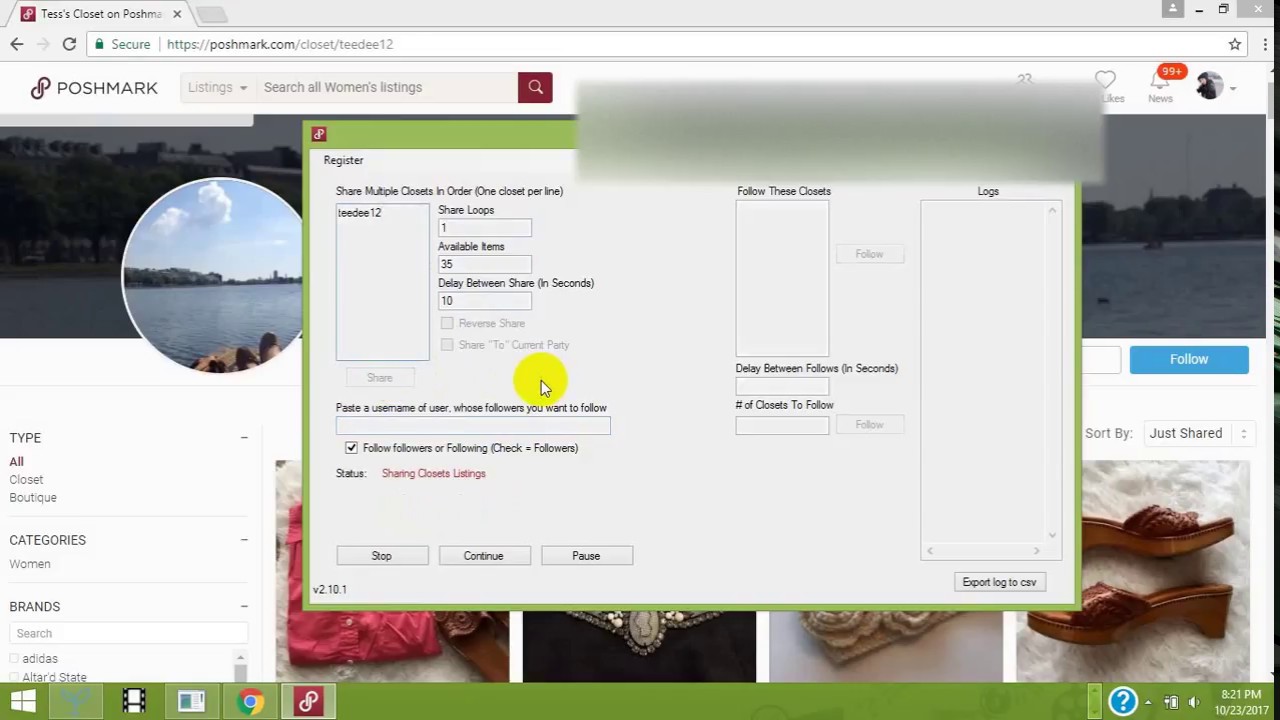Open the Sort By Just Shared dropdown
Screen dimensions: 1280x720
[1199, 433]
